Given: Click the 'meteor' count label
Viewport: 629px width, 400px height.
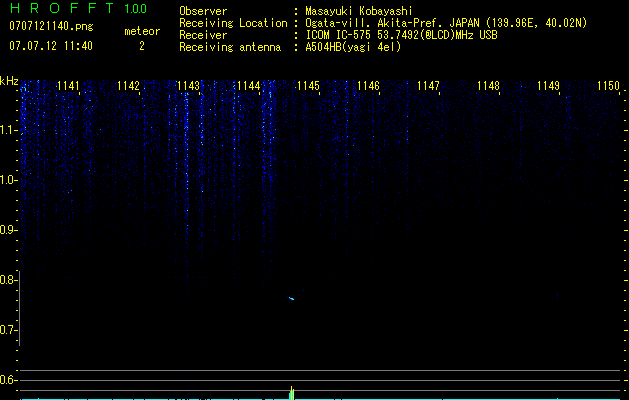Looking at the screenshot, I should 142,31.
